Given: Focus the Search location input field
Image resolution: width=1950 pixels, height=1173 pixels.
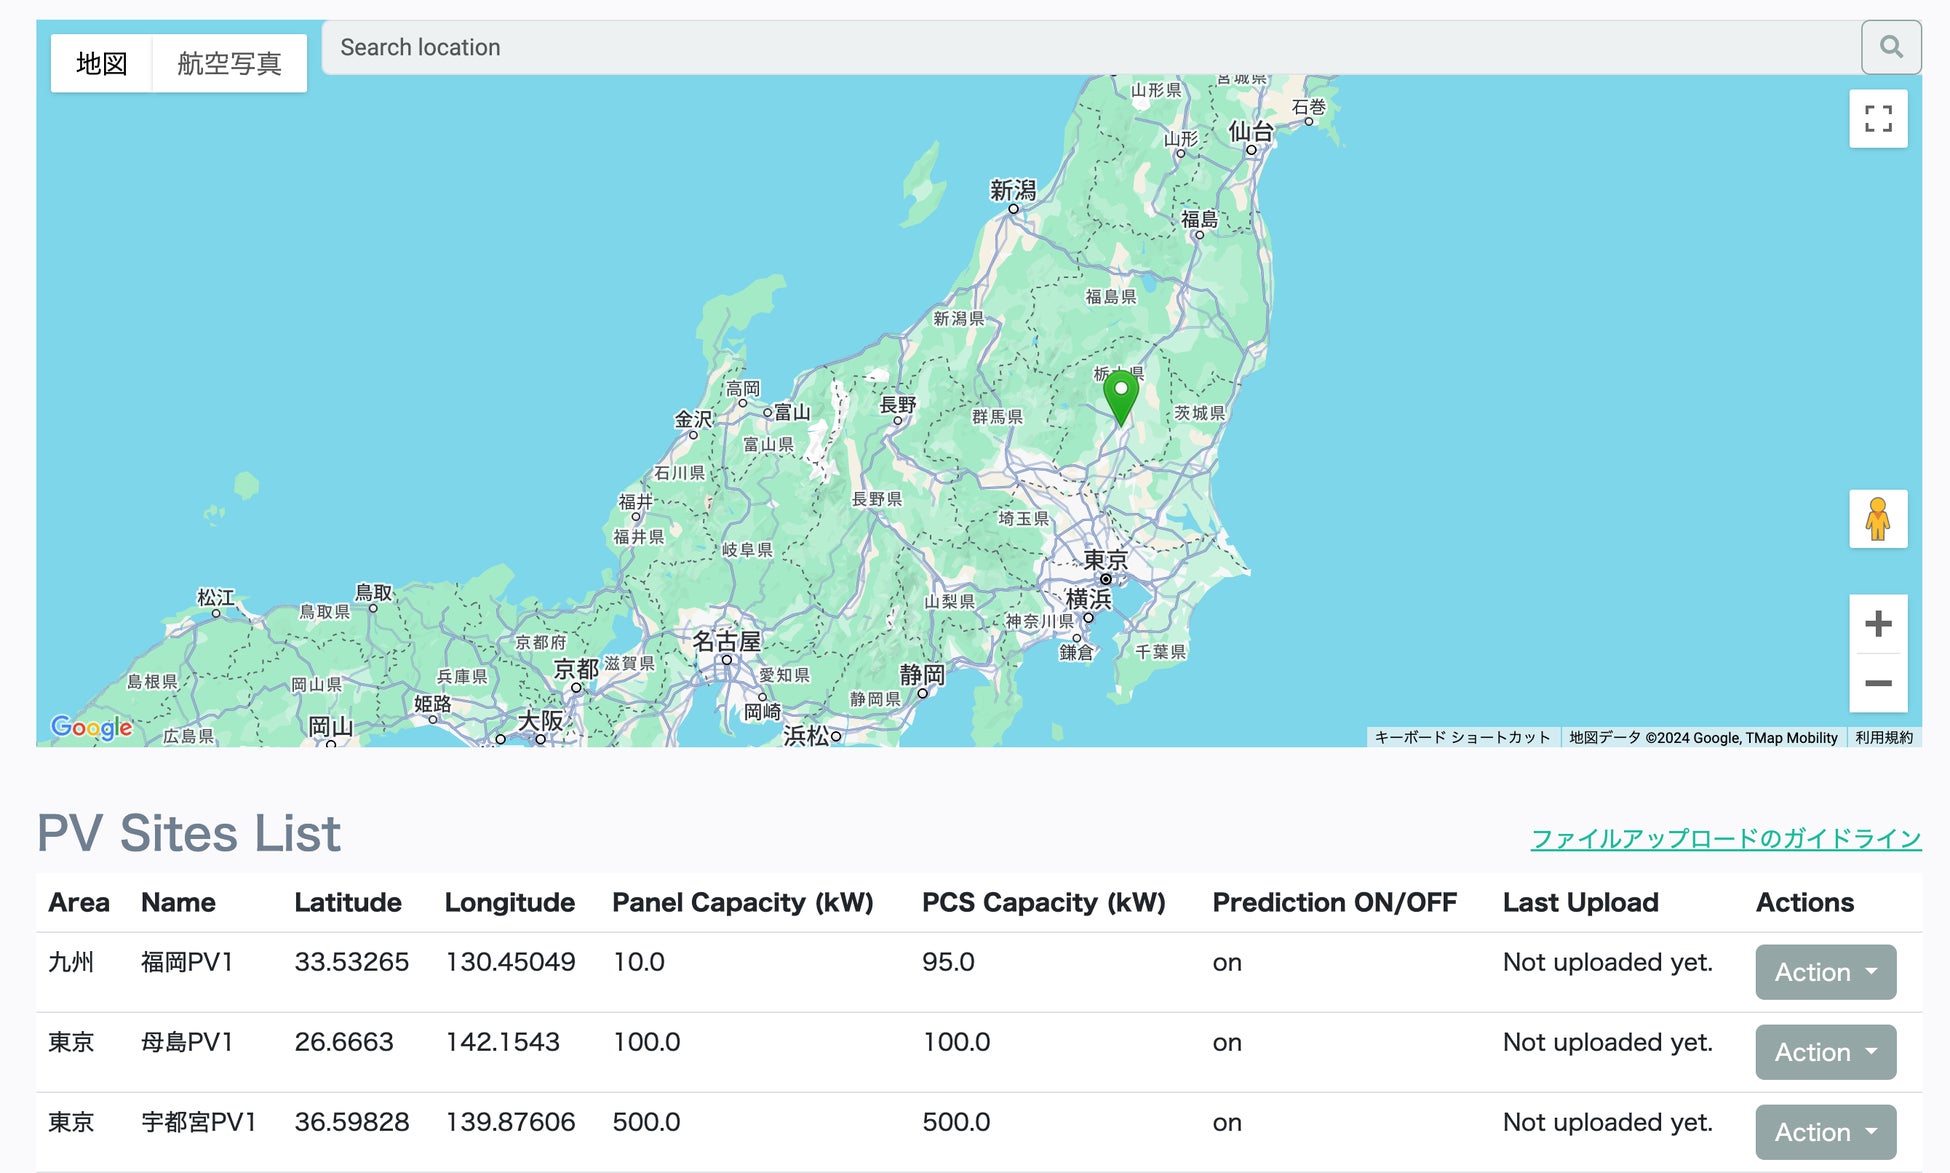Looking at the screenshot, I should (1090, 47).
